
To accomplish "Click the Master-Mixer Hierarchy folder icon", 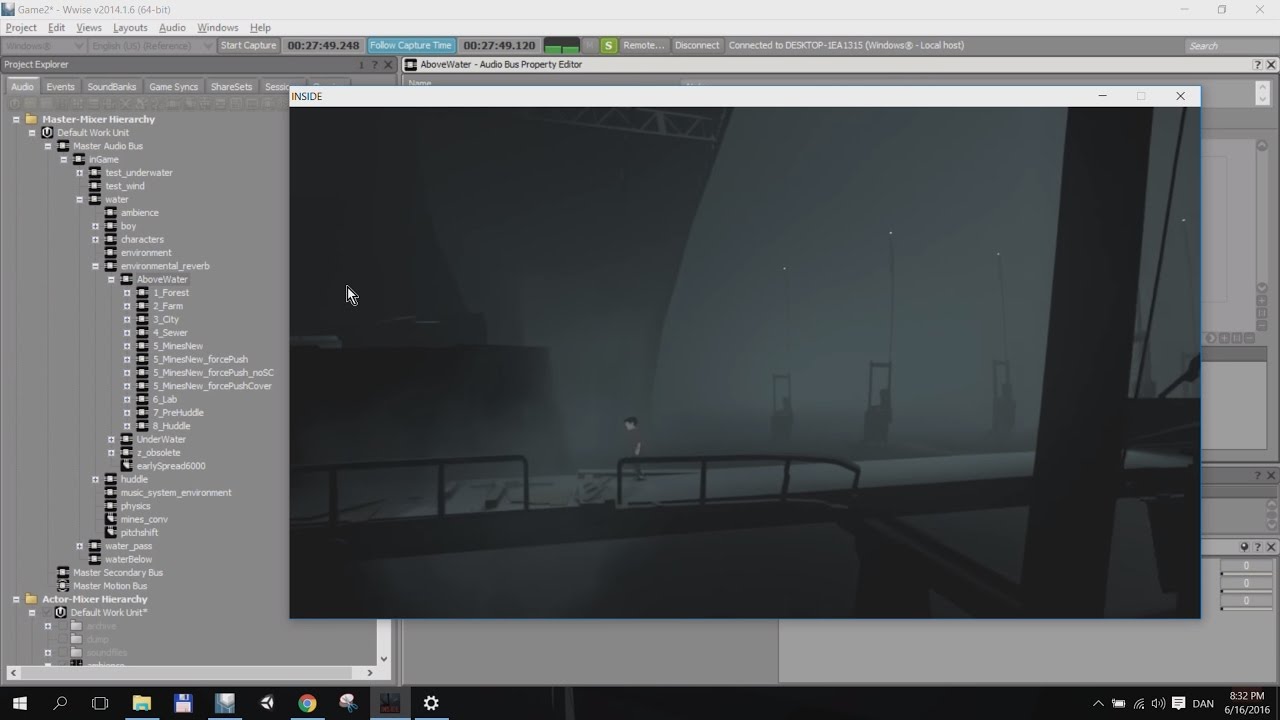I will (x=31, y=119).
